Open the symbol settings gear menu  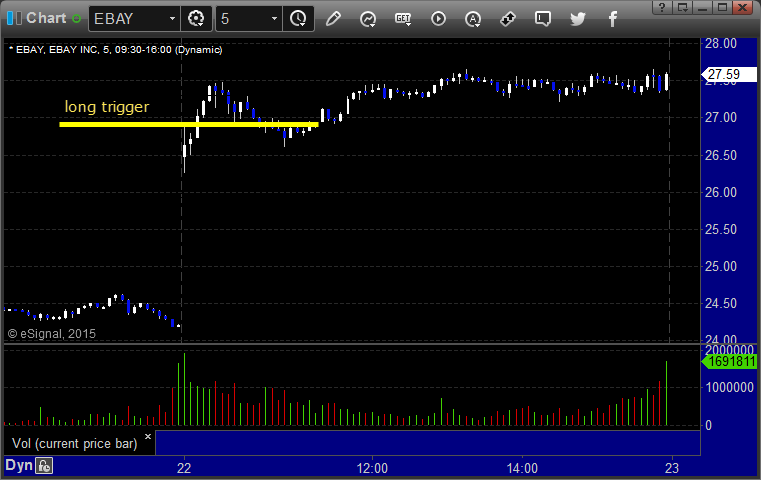point(196,19)
